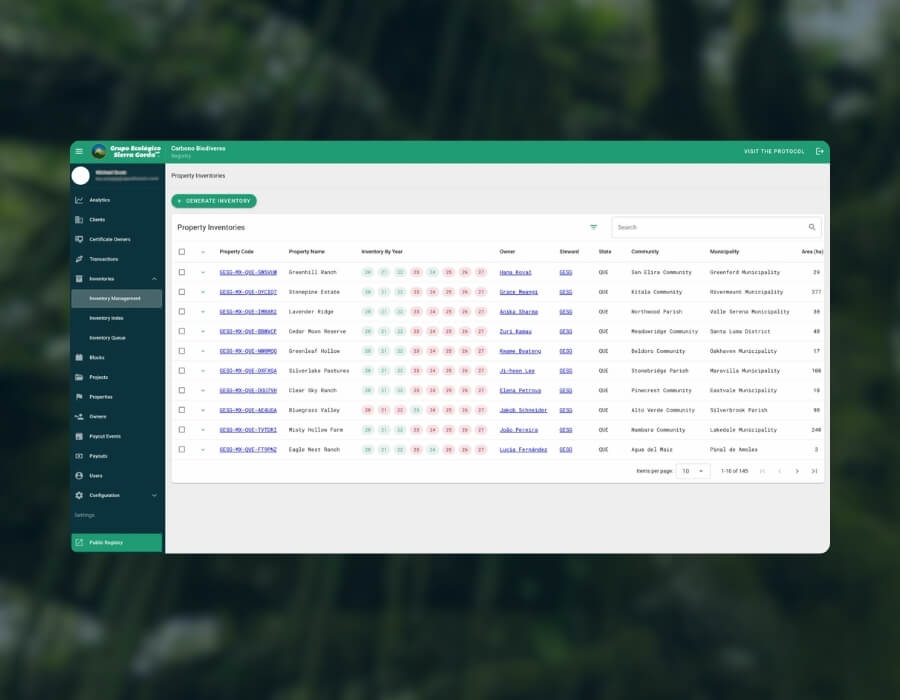This screenshot has height=700, width=900.
Task: Select Inventory Queue submenu item
Action: pos(117,338)
